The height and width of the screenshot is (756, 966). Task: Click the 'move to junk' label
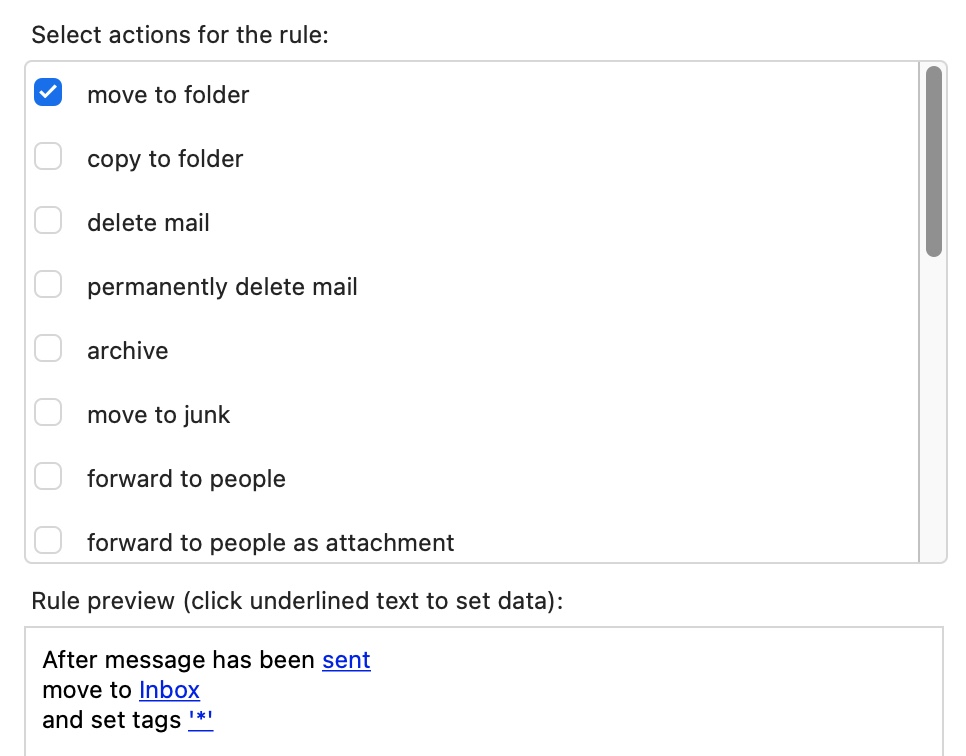[x=158, y=415]
